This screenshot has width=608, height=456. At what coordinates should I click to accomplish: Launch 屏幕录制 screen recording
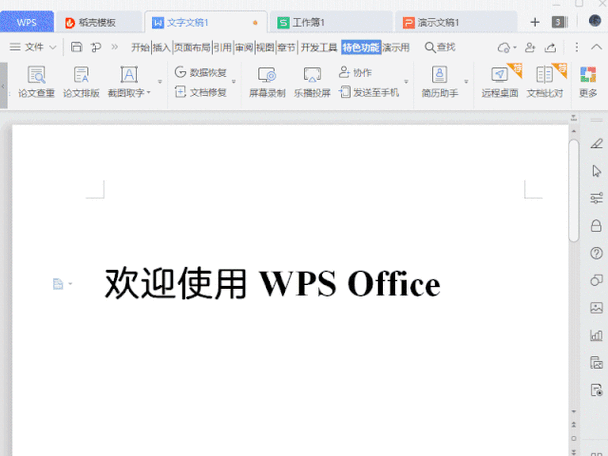point(267,82)
